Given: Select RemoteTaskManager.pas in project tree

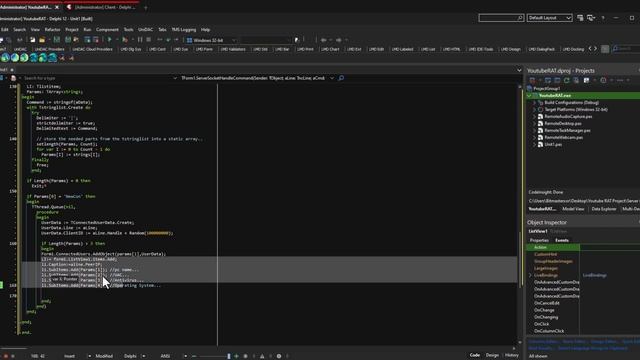Looking at the screenshot, I should click(567, 131).
